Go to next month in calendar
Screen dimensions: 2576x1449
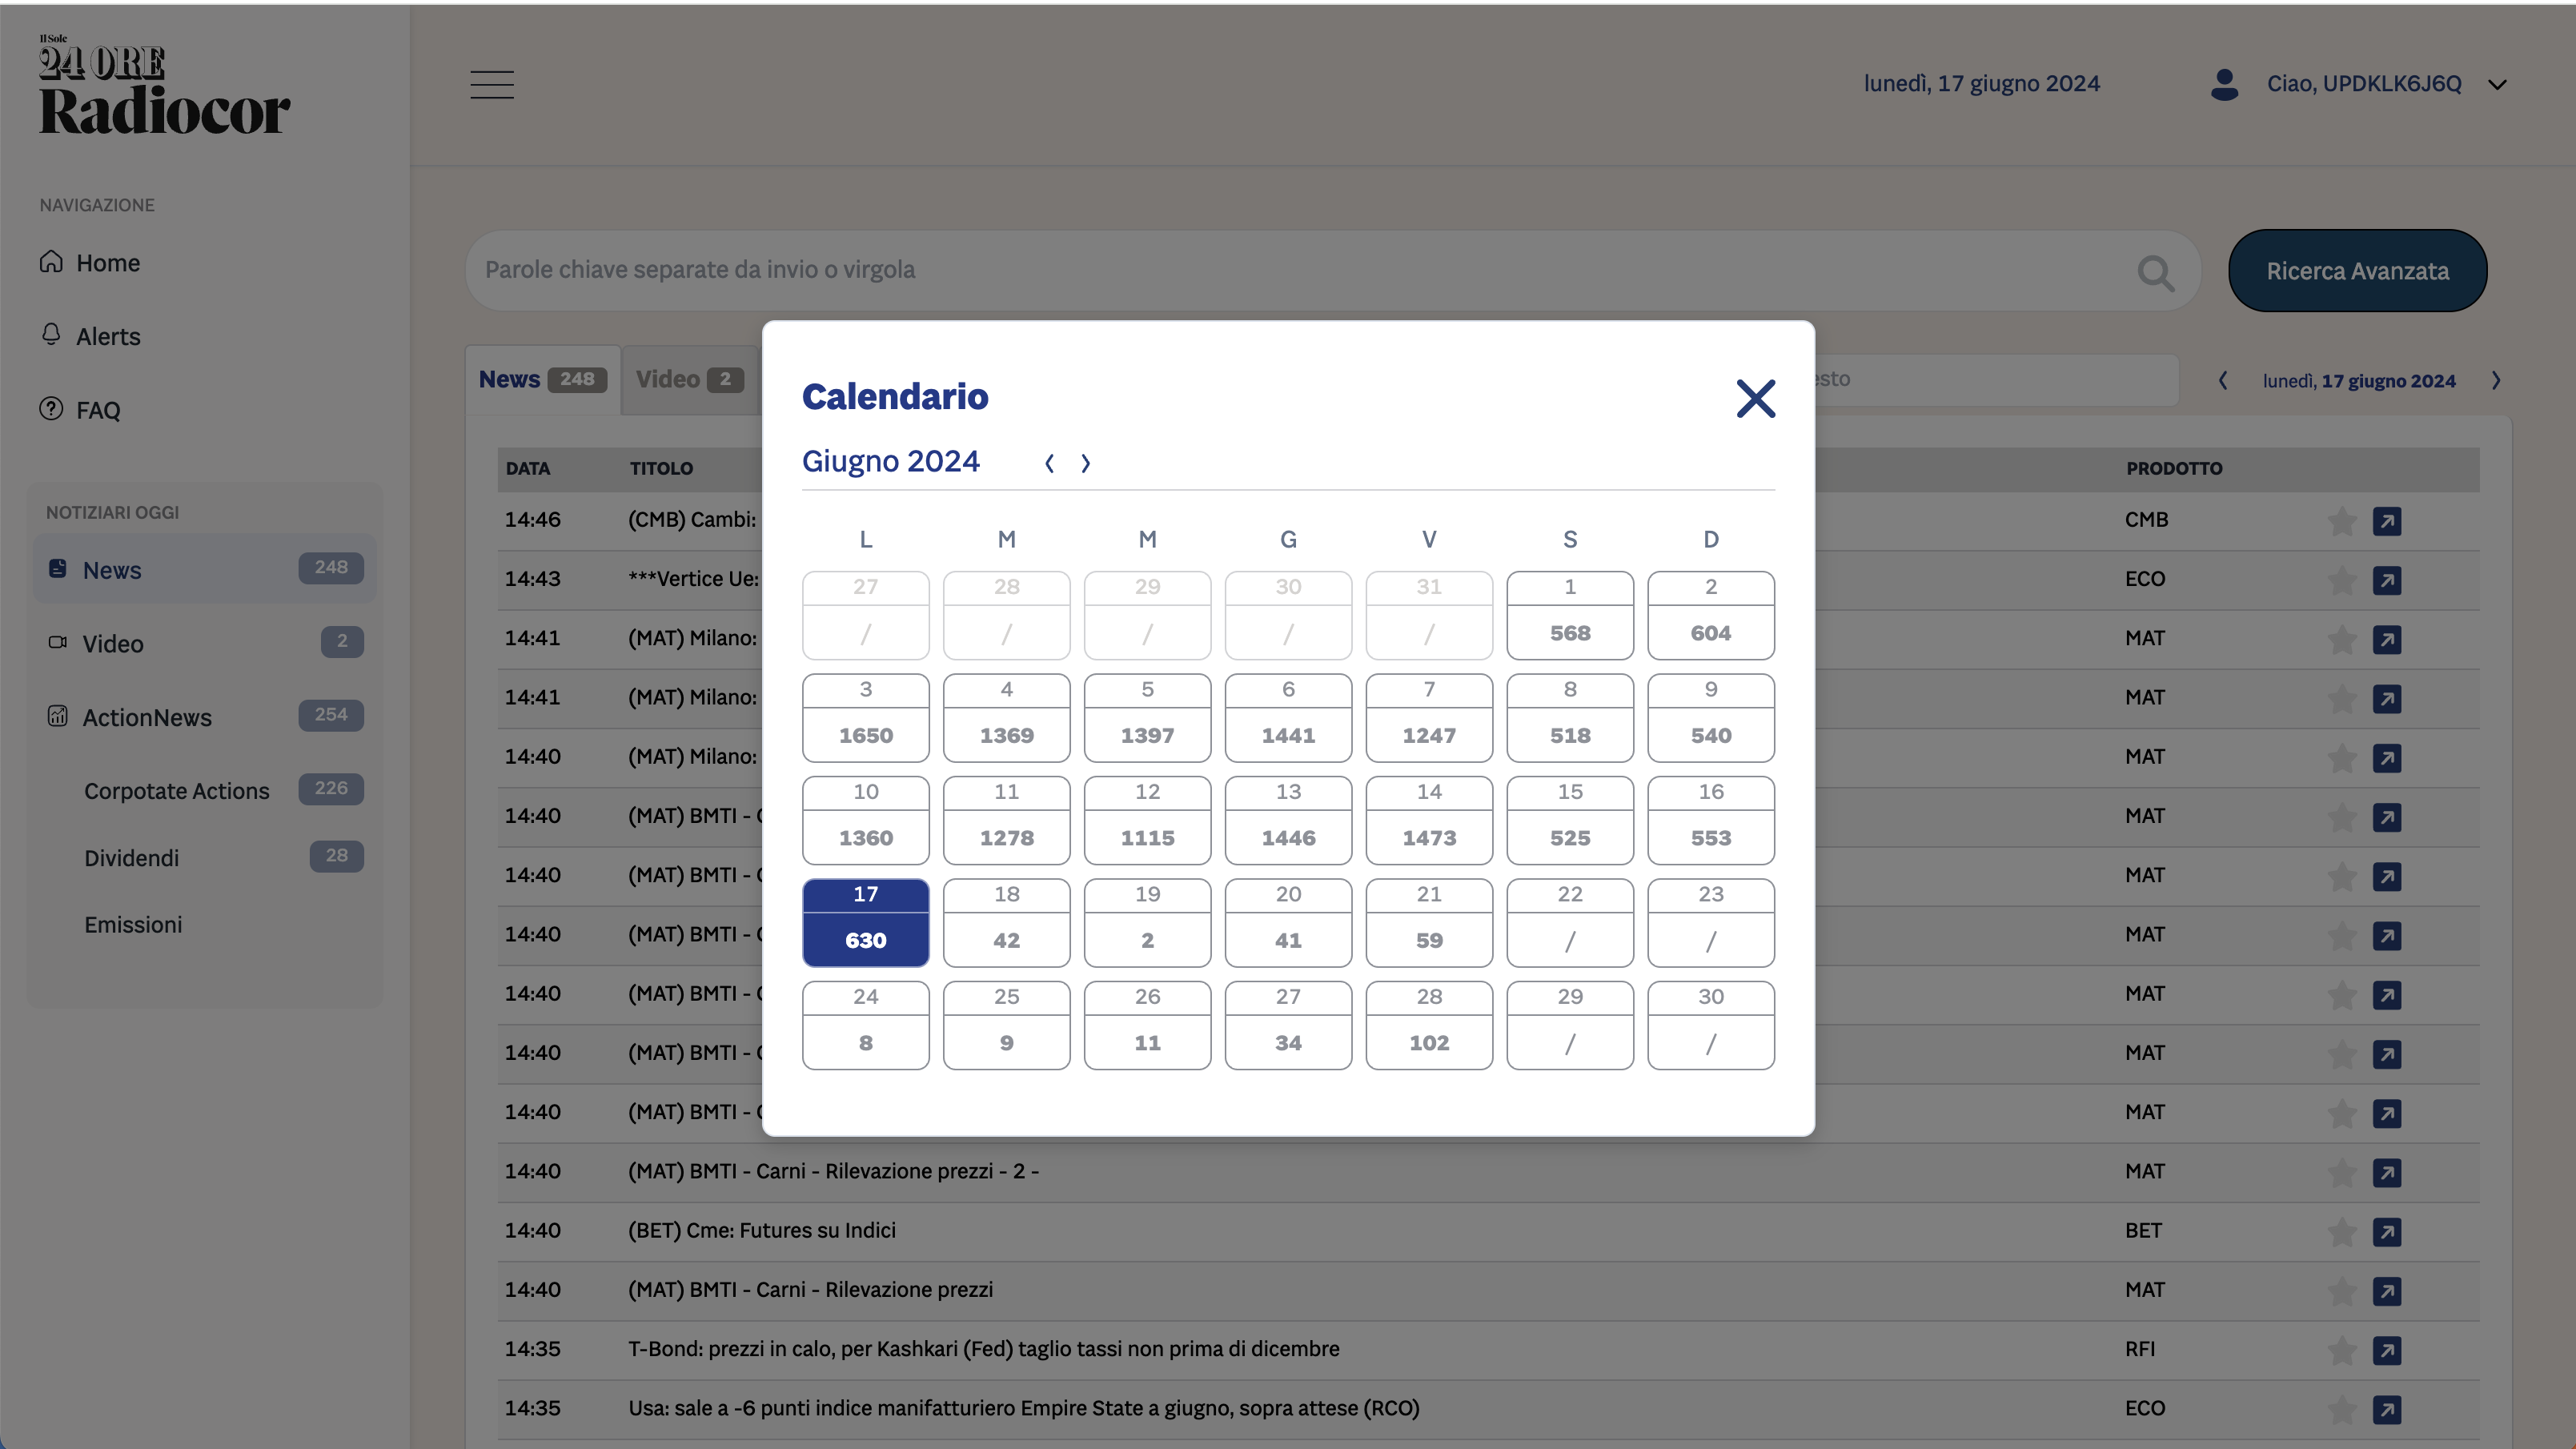point(1085,463)
